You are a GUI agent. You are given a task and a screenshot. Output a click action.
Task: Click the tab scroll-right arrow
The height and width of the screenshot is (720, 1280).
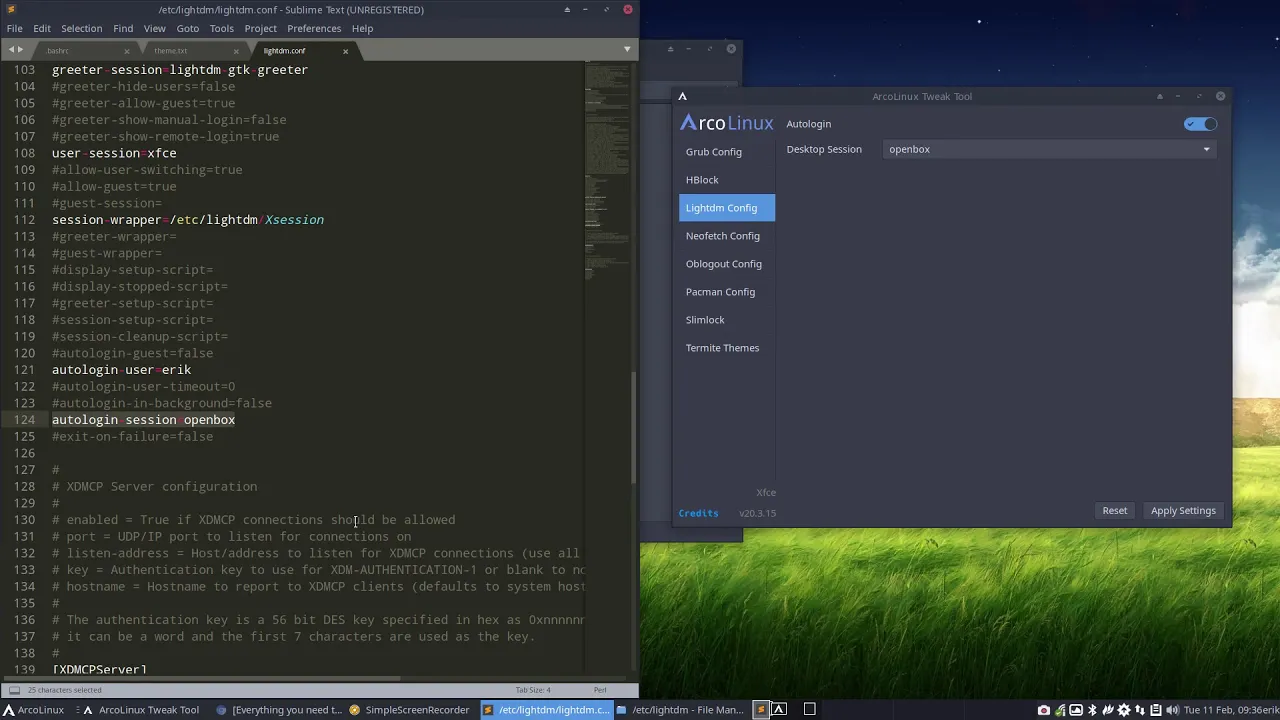tap(20, 50)
